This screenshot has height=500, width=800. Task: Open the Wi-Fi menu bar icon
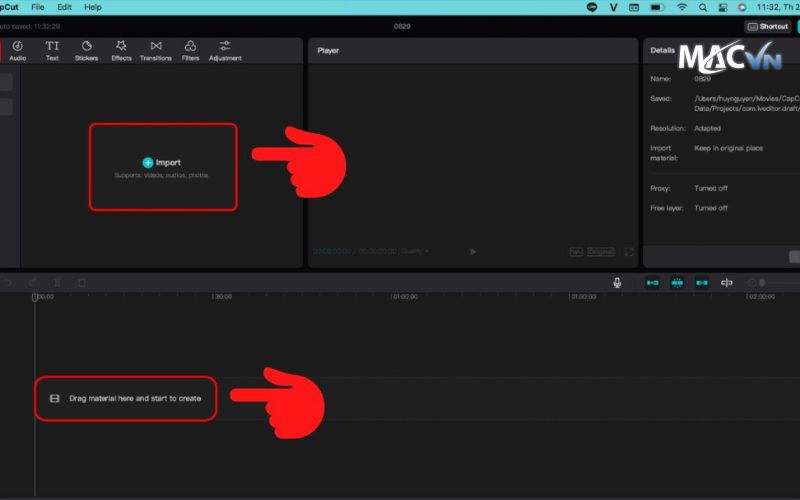[x=682, y=7]
